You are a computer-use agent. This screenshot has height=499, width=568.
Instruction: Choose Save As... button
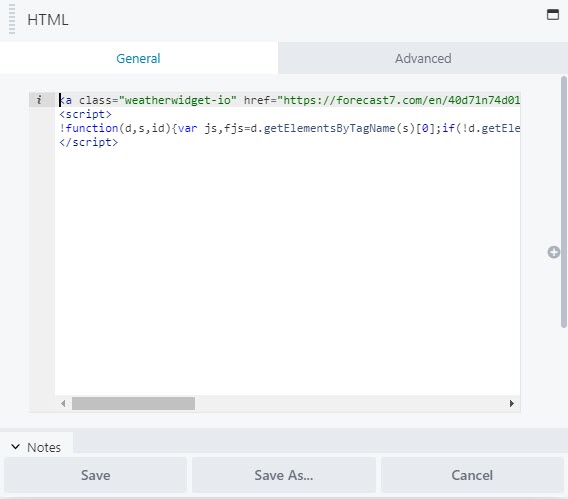[284, 475]
